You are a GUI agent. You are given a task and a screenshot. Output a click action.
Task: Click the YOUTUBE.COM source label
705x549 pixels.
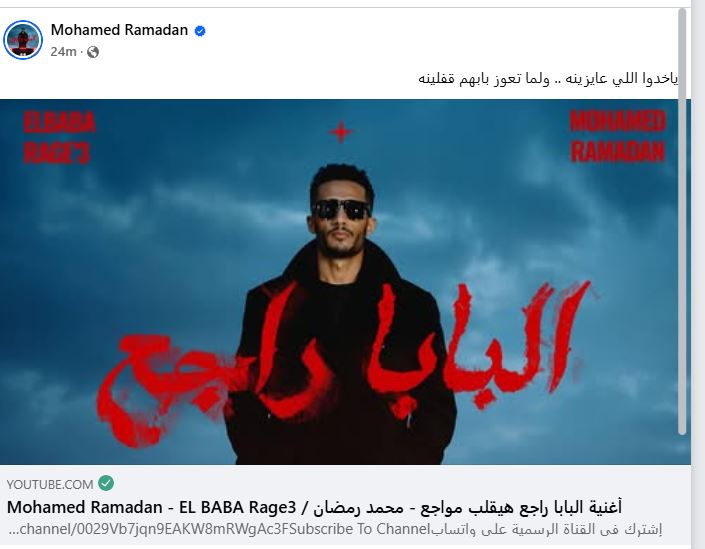[50, 484]
